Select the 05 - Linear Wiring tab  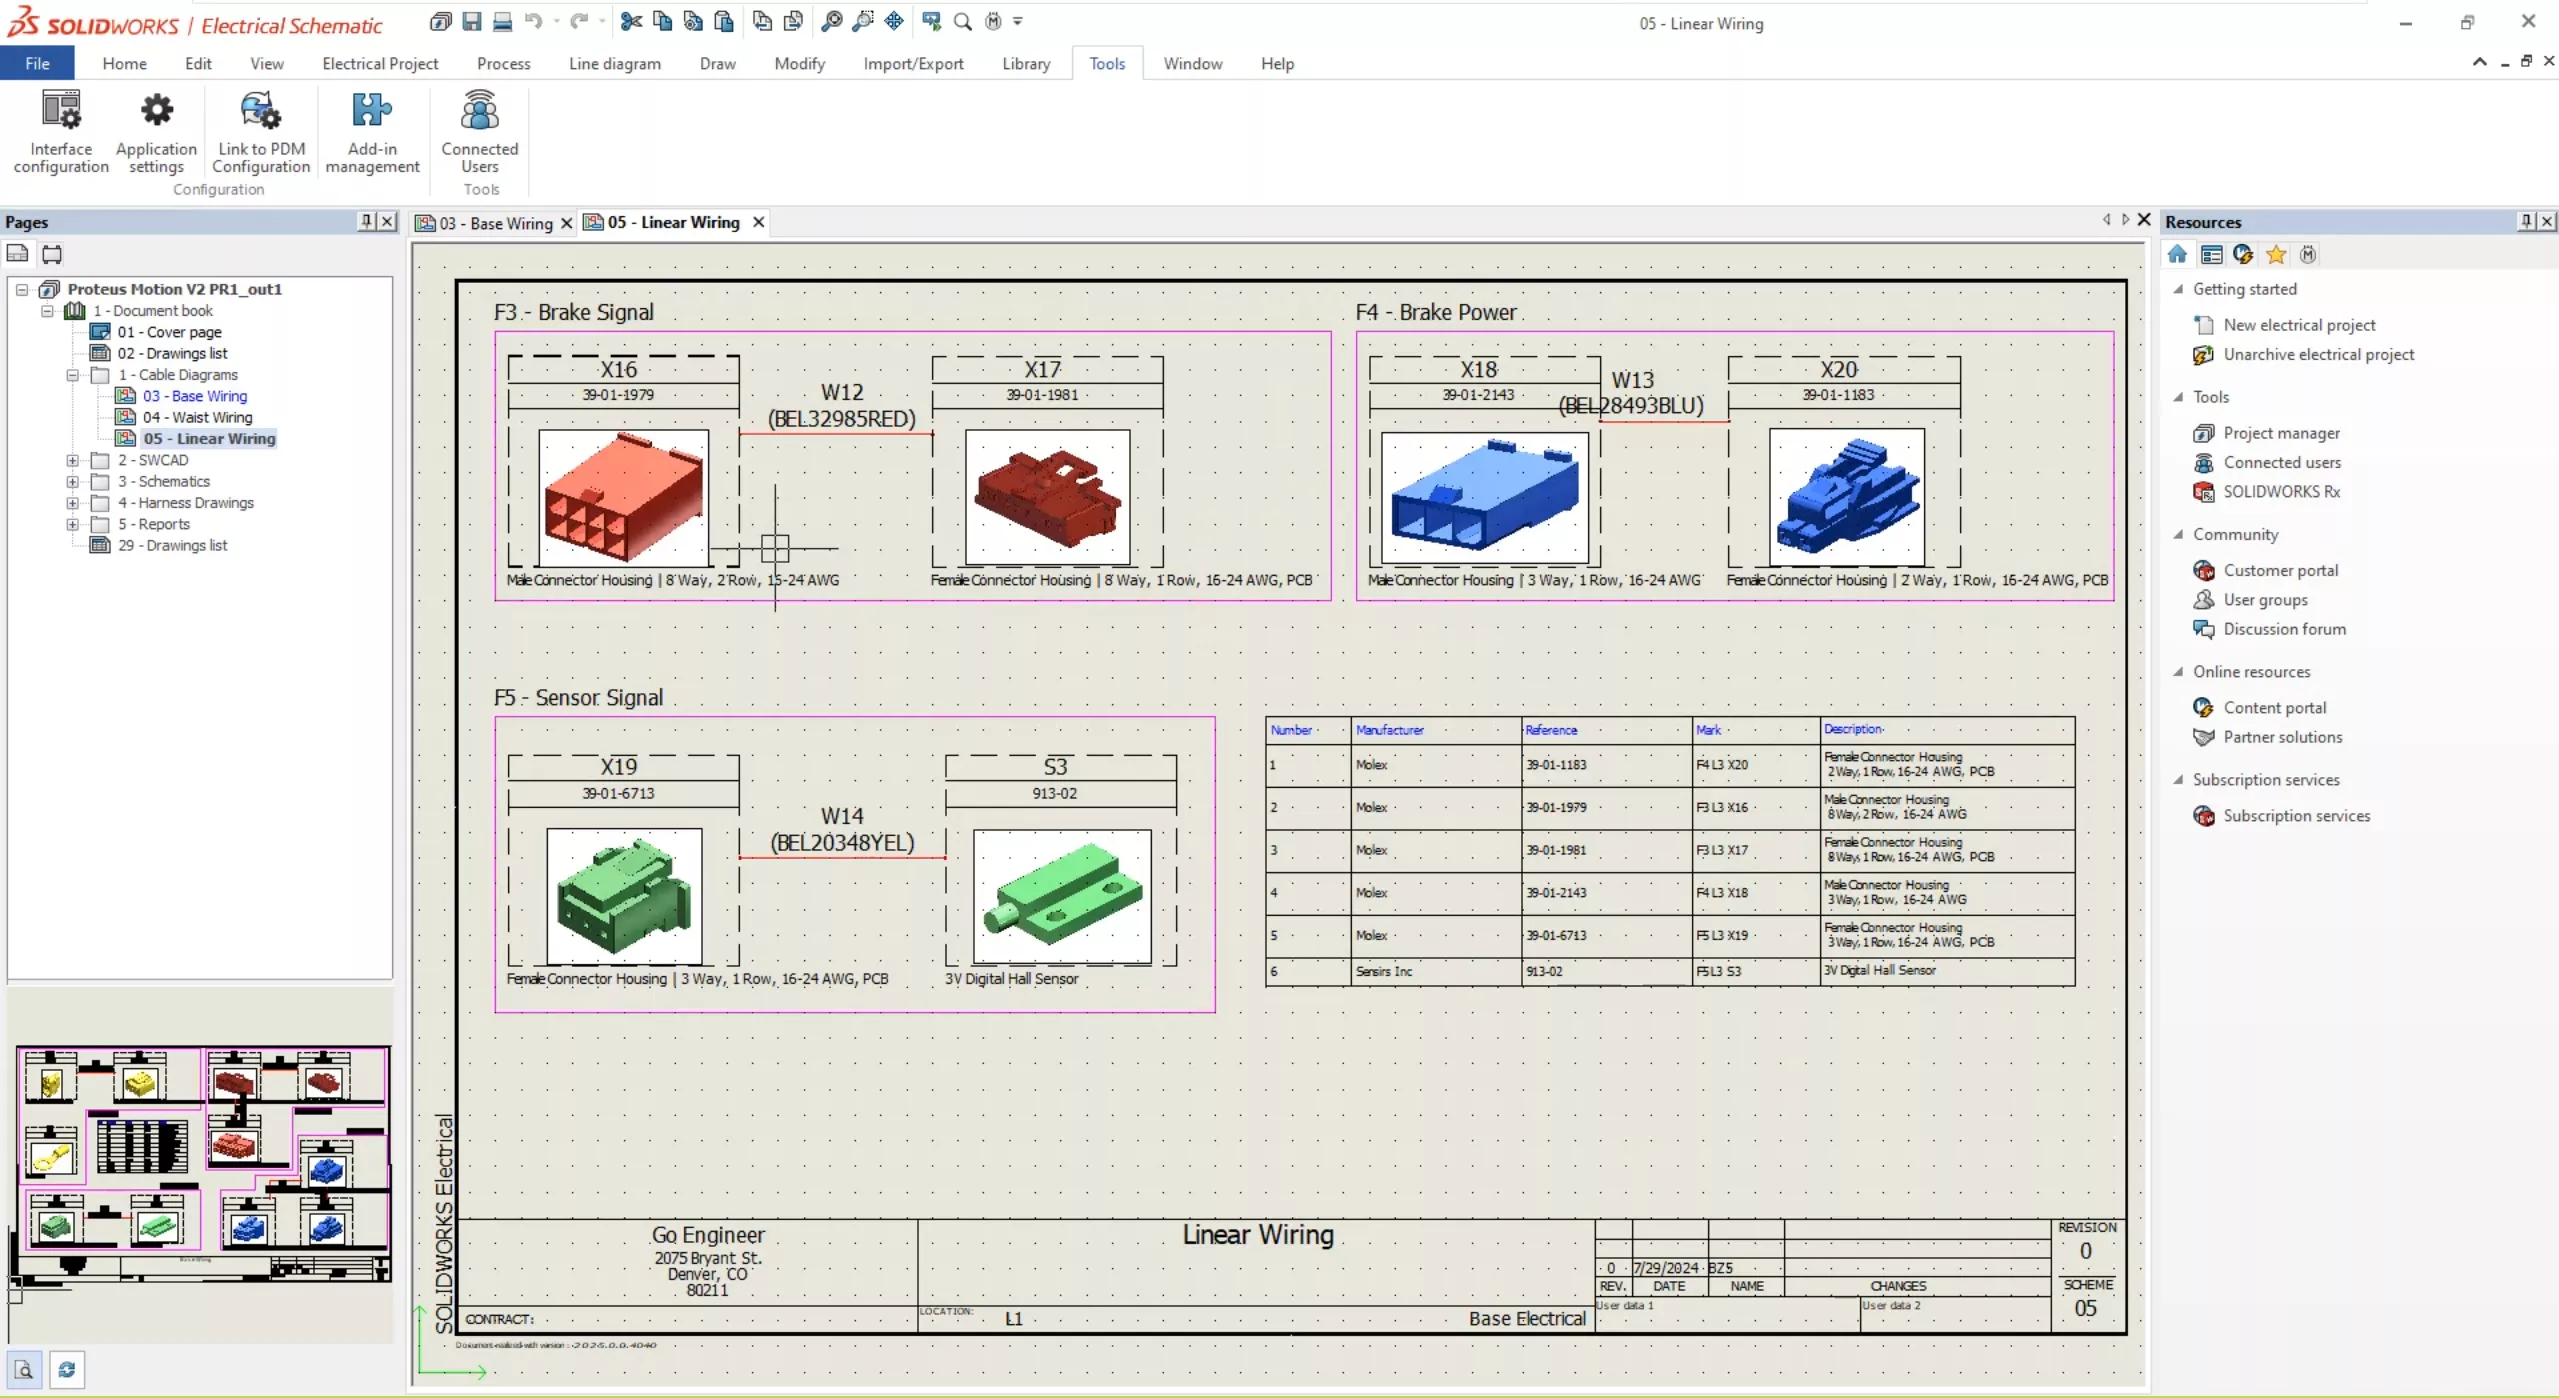tap(671, 222)
